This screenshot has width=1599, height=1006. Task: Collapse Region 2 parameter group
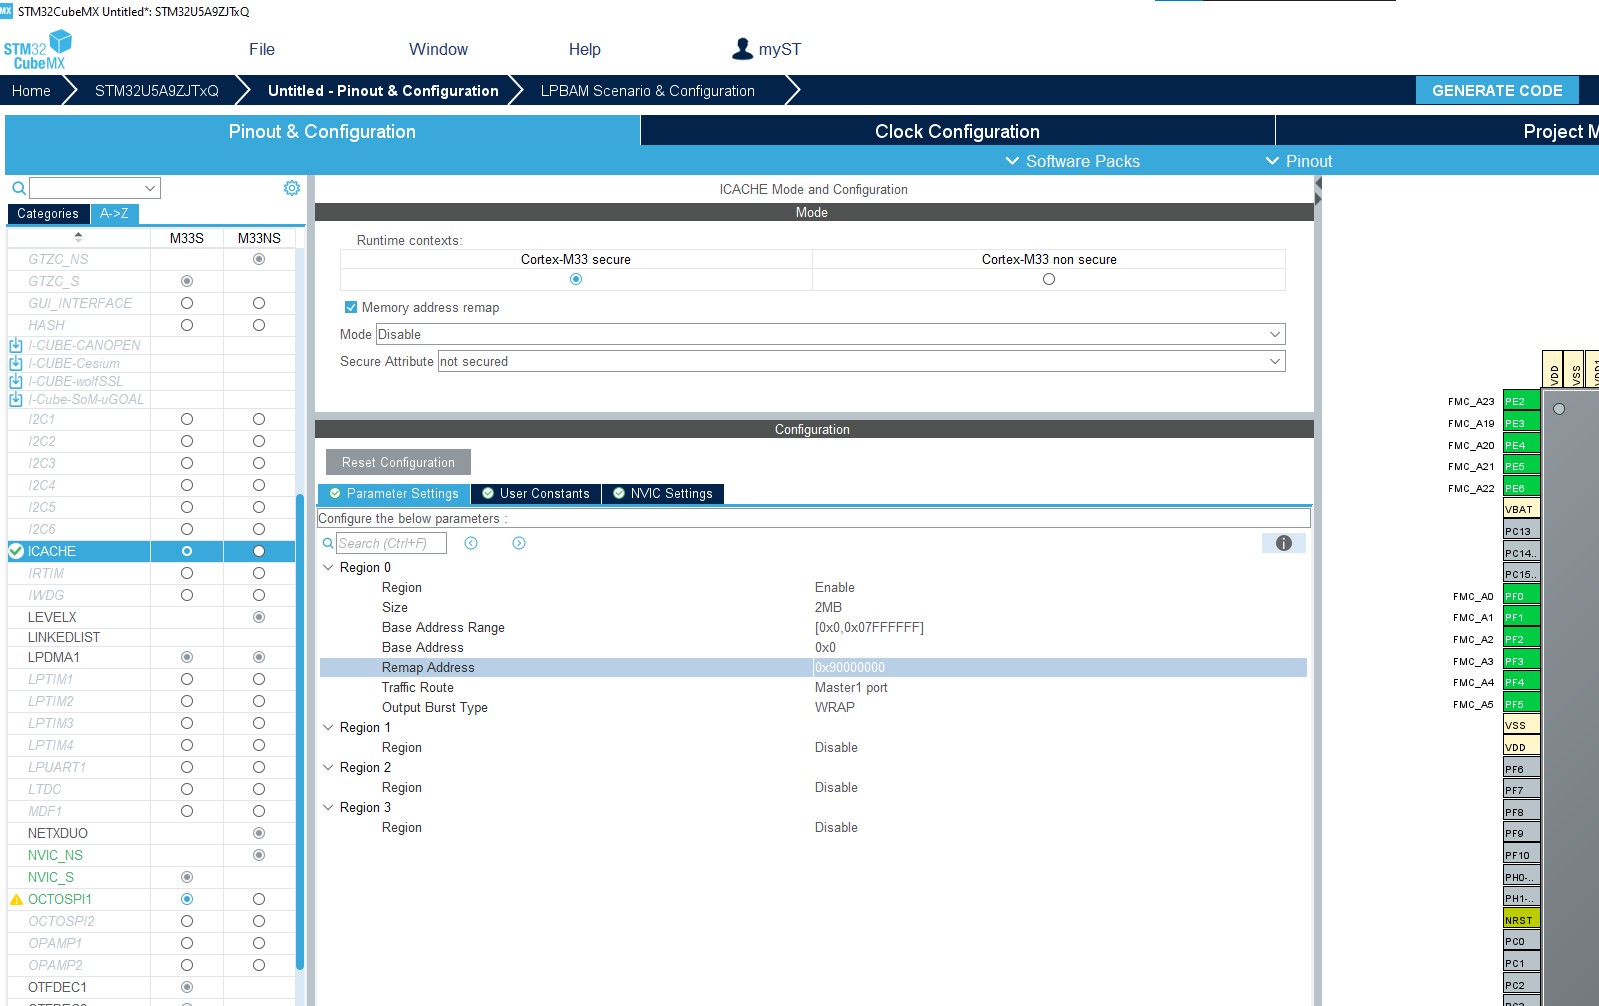point(328,767)
